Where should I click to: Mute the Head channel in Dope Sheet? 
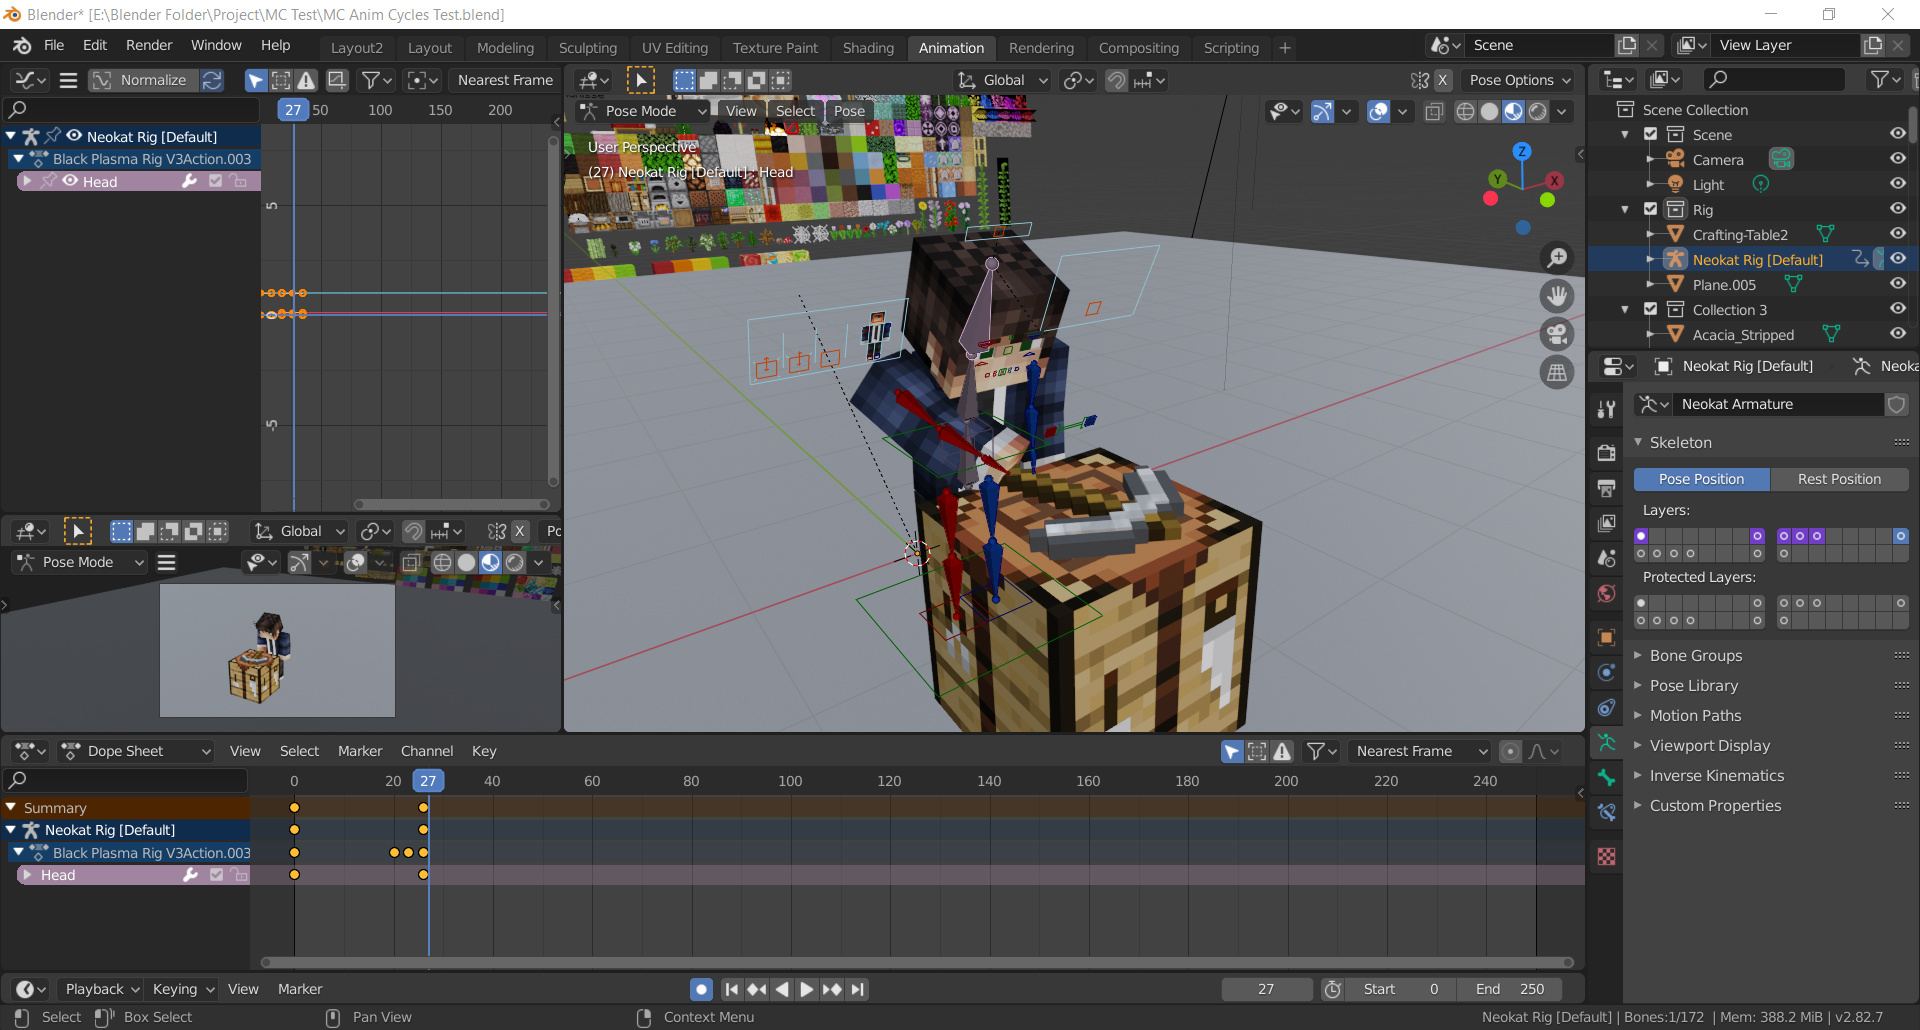pos(215,874)
